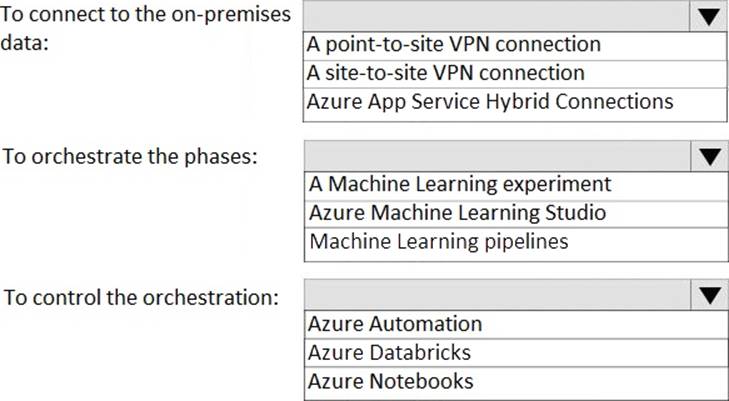Click the 'To orchestrate the phases' label
Viewport: 729px width, 401px height.
130,157
